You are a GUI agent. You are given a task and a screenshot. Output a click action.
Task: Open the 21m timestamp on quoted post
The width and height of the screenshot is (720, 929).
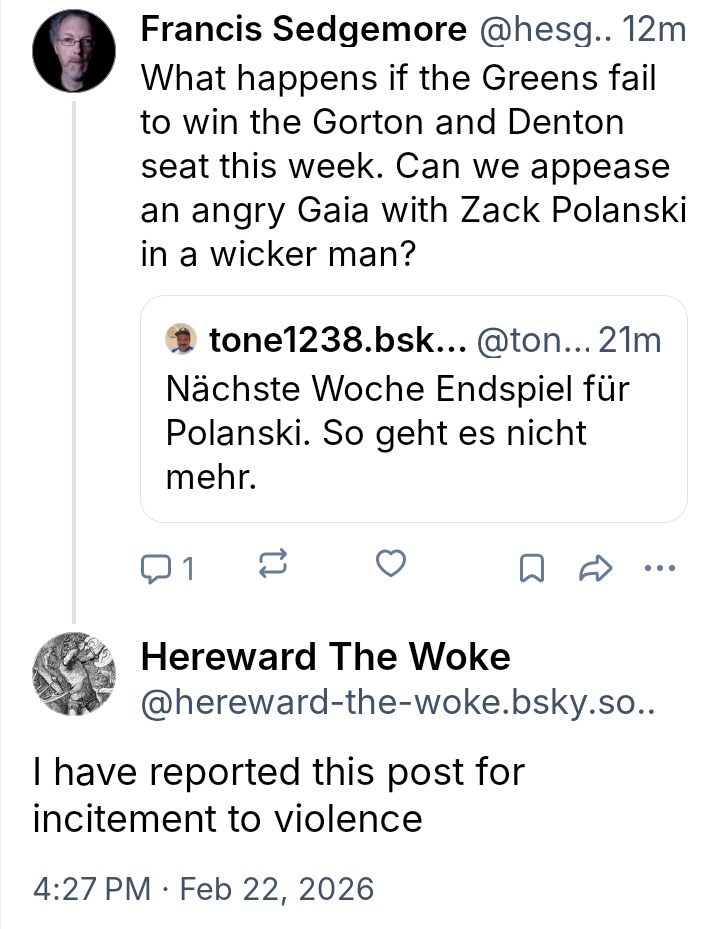pyautogui.click(x=630, y=341)
